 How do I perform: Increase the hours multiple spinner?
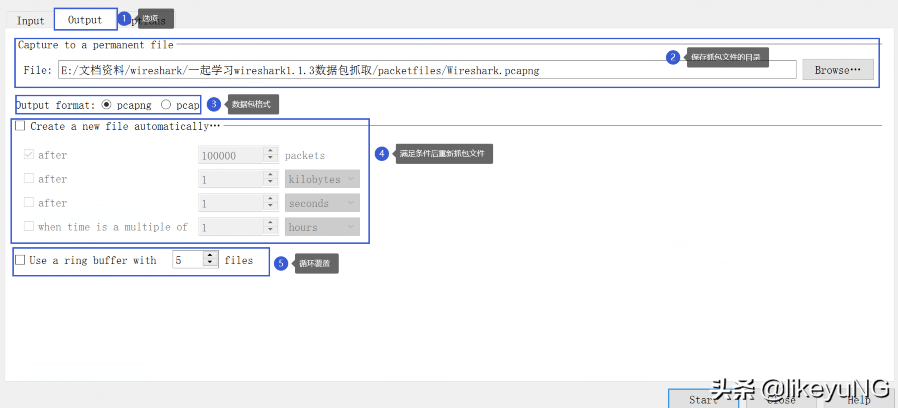click(270, 223)
